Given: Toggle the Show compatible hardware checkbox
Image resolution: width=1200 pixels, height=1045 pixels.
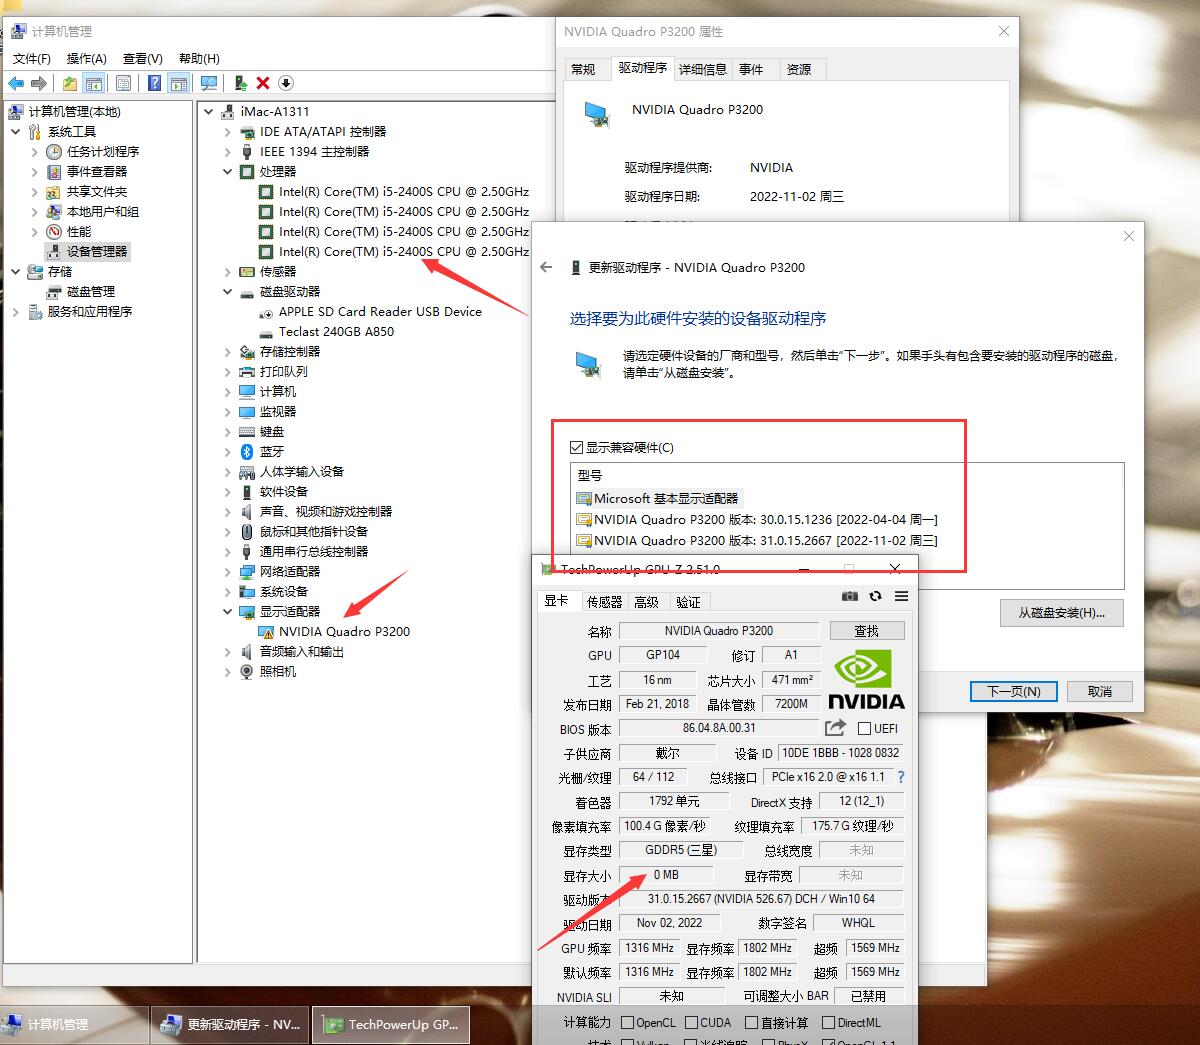Looking at the screenshot, I should point(576,447).
